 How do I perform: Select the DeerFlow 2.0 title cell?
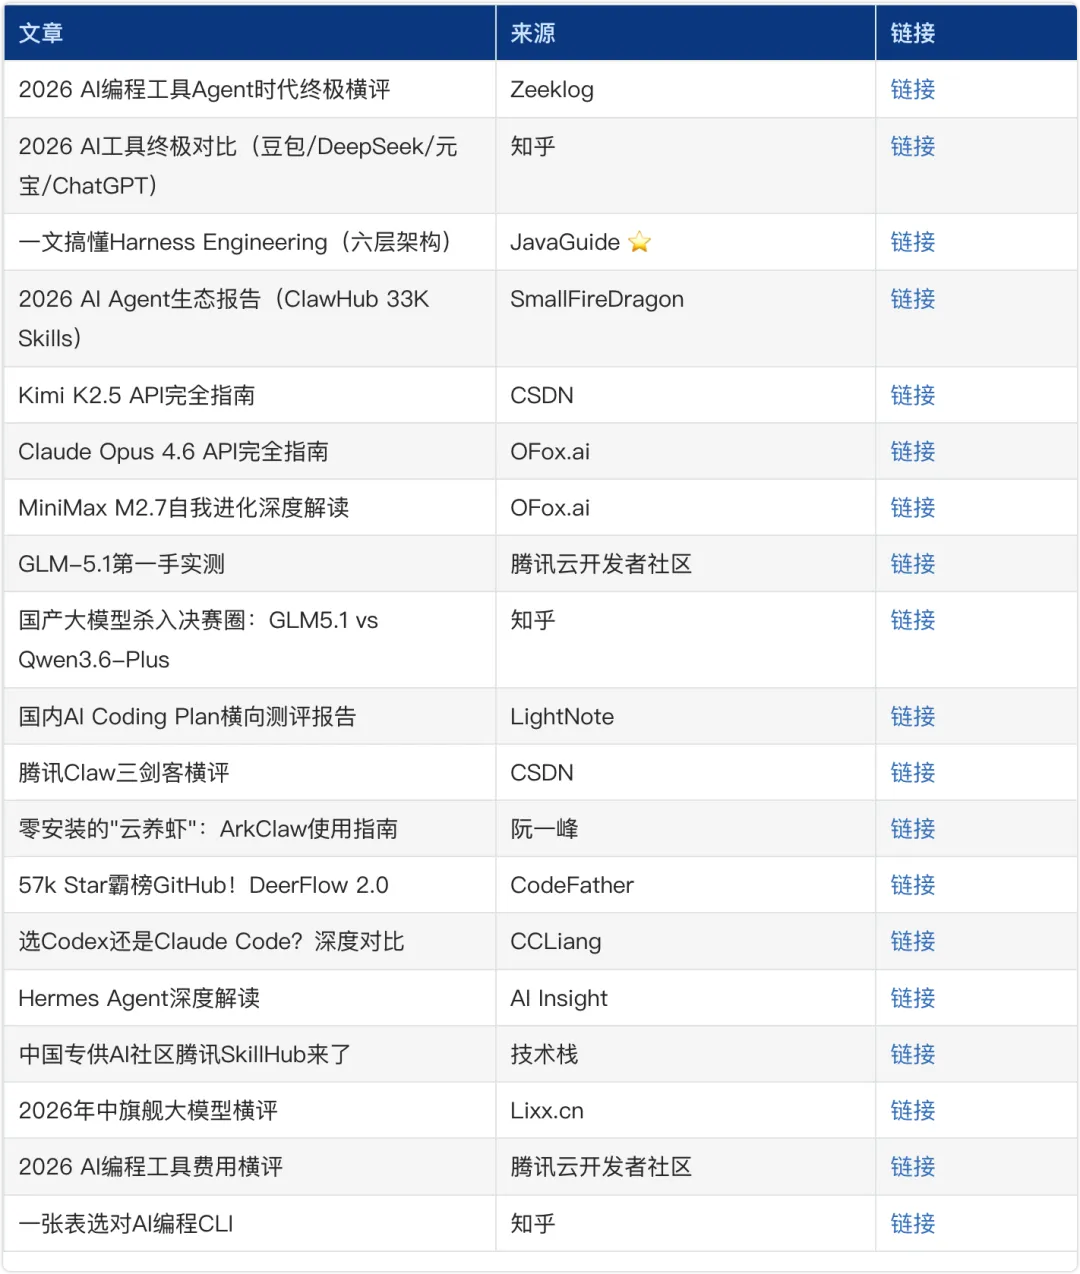click(x=249, y=885)
